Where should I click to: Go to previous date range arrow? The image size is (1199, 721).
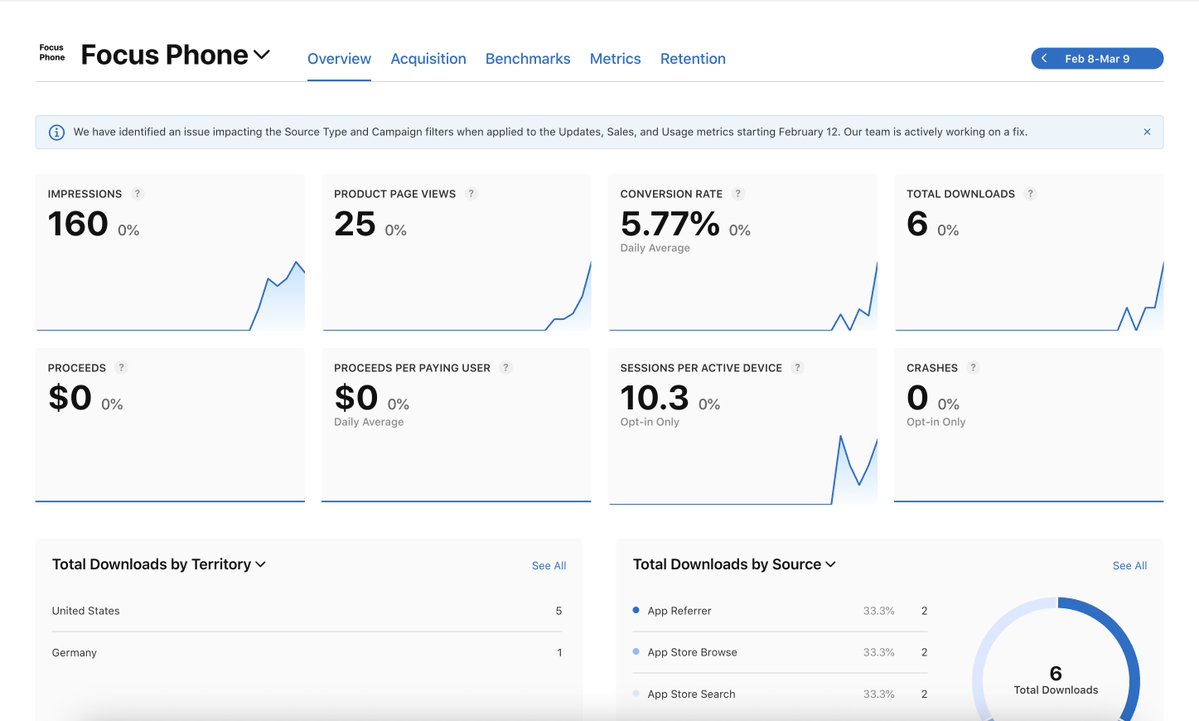pyautogui.click(x=1045, y=59)
